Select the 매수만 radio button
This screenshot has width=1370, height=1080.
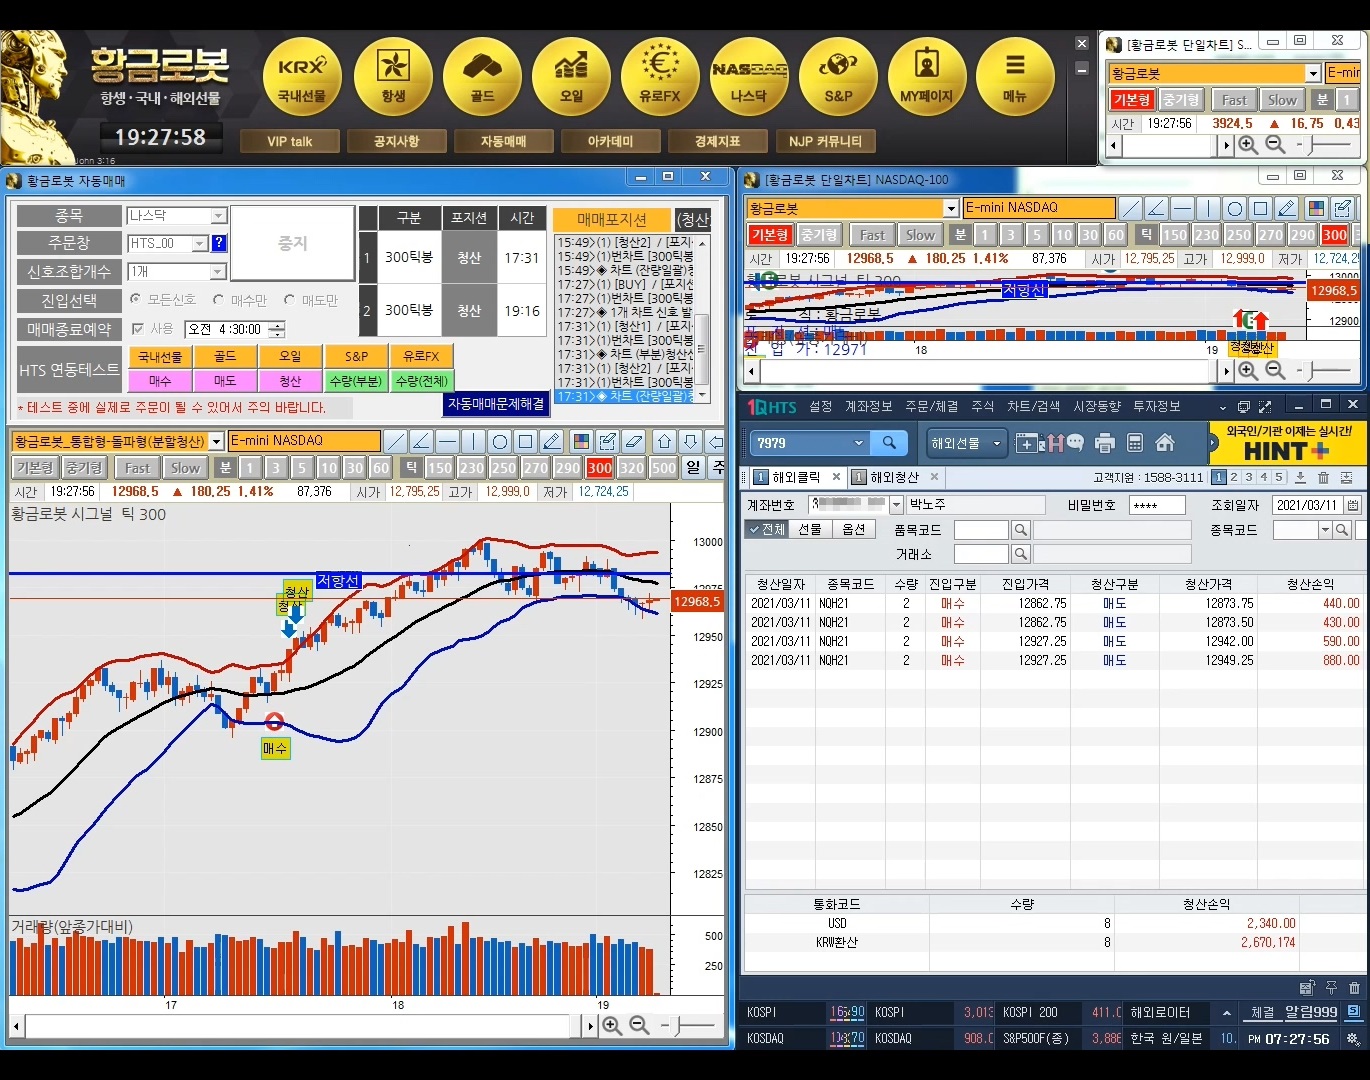tap(218, 299)
